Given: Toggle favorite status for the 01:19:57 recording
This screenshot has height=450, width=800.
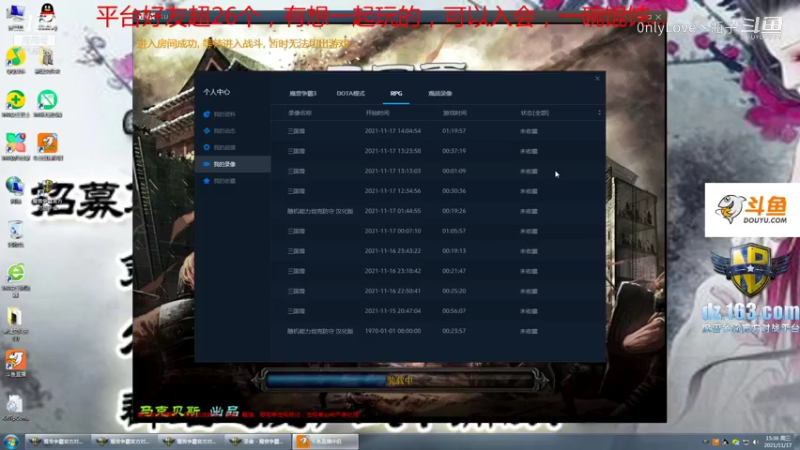Looking at the screenshot, I should (529, 131).
